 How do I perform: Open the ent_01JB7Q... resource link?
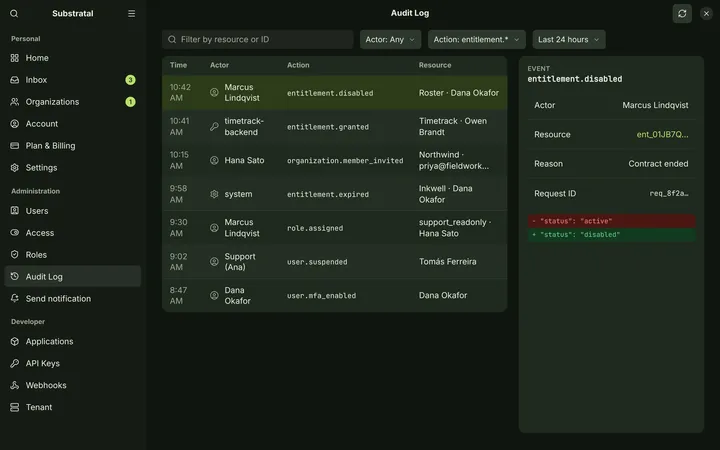coord(662,135)
